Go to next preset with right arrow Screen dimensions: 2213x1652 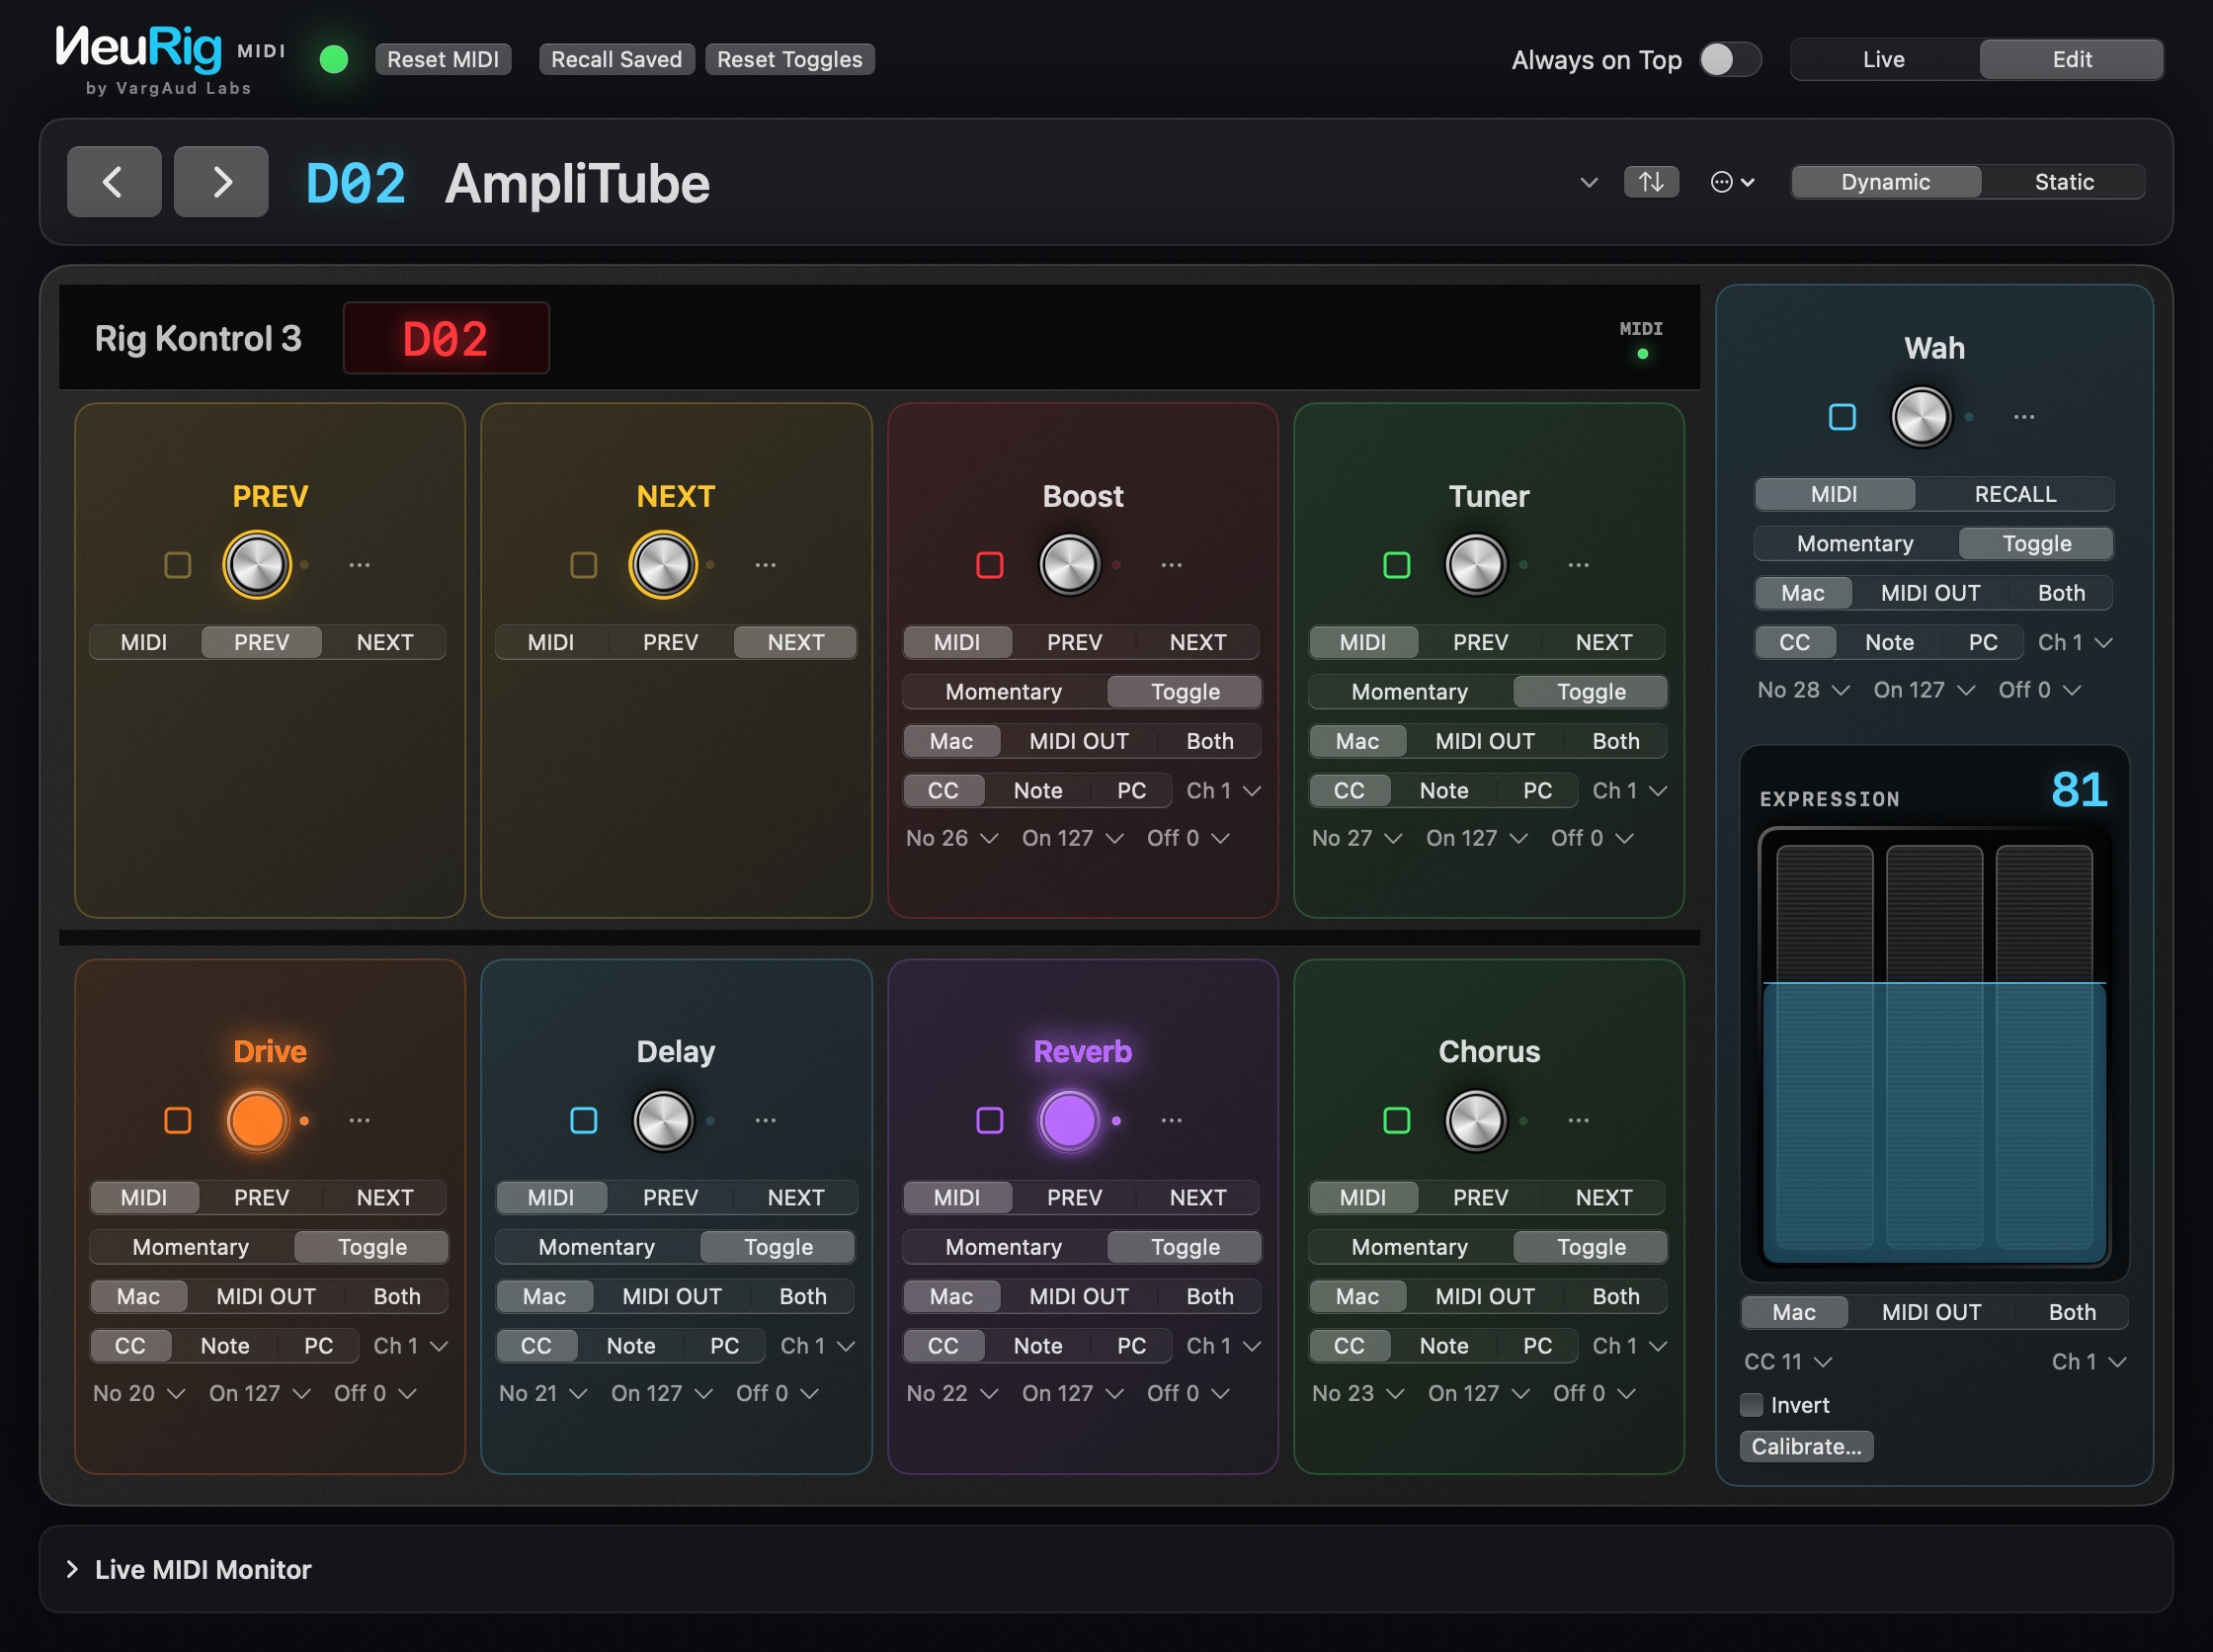(221, 182)
